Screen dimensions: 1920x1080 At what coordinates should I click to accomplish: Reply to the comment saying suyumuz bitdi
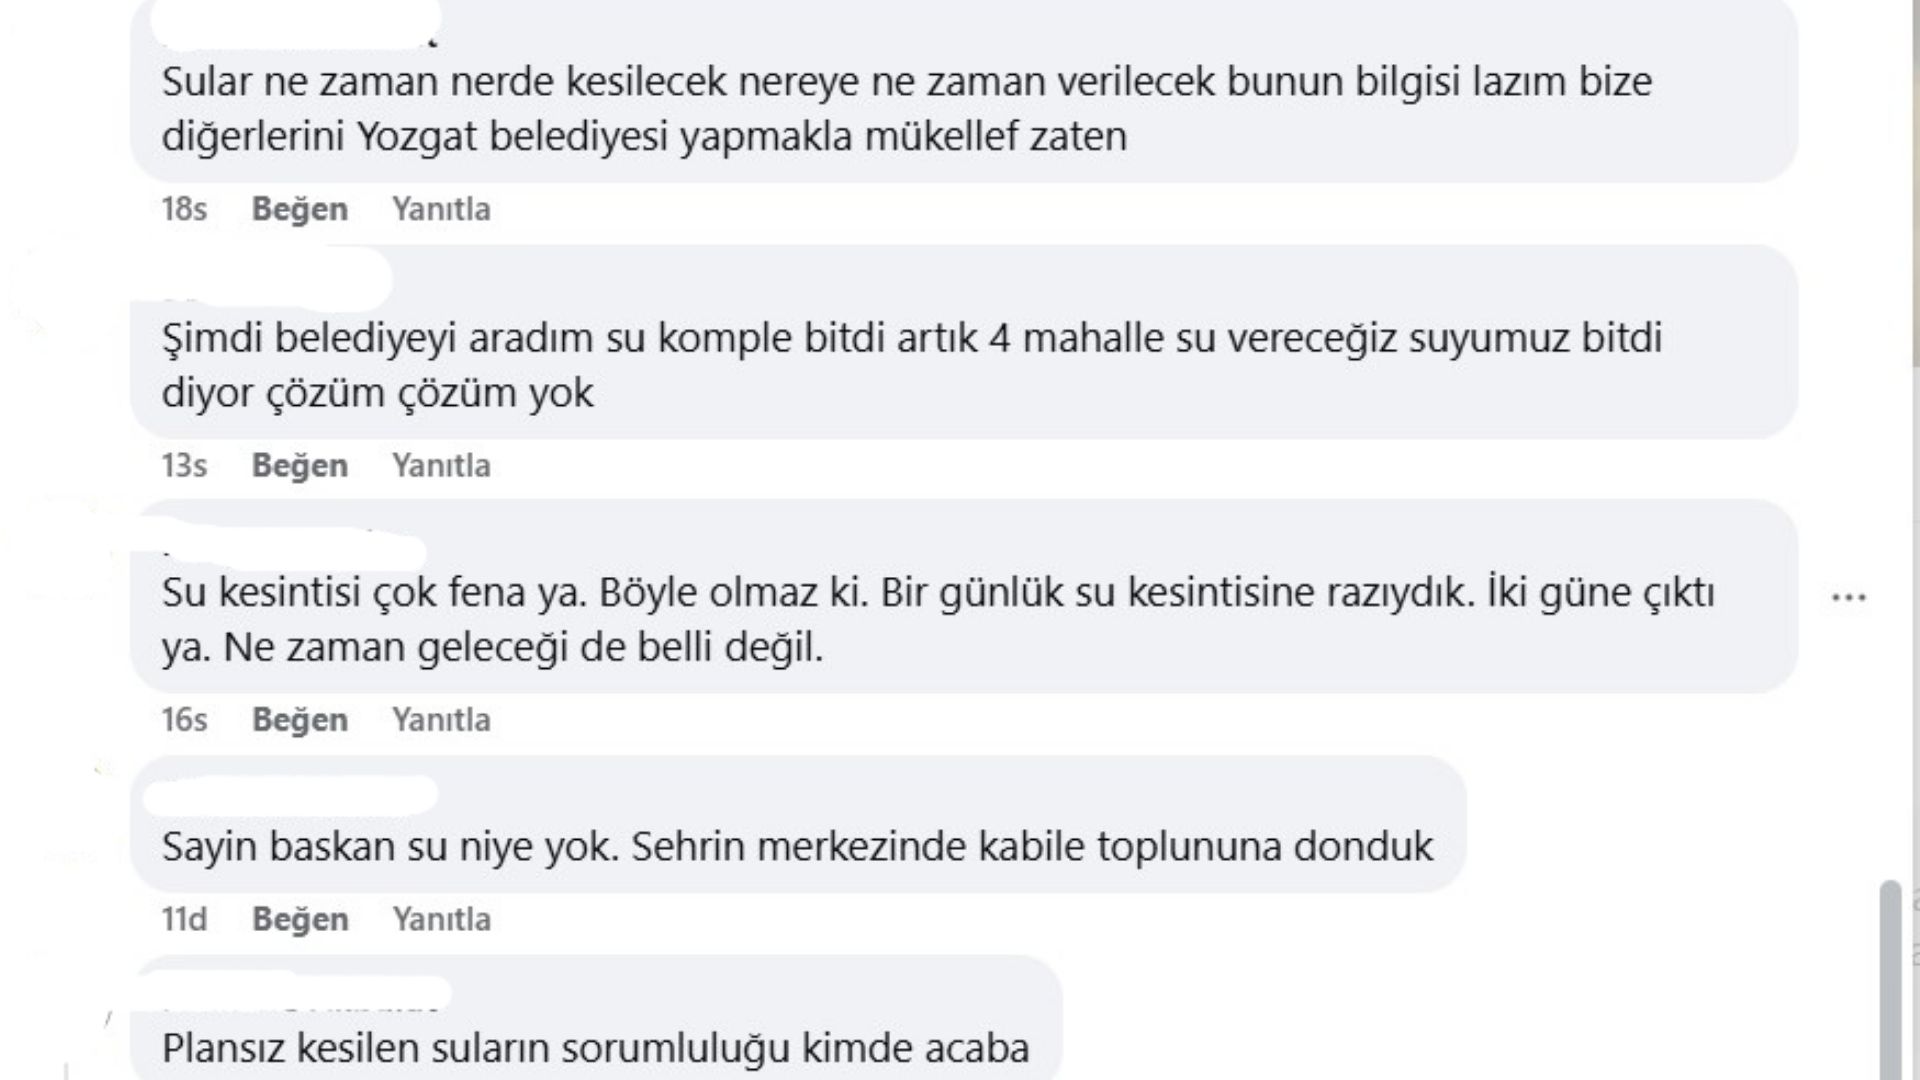pyautogui.click(x=442, y=465)
